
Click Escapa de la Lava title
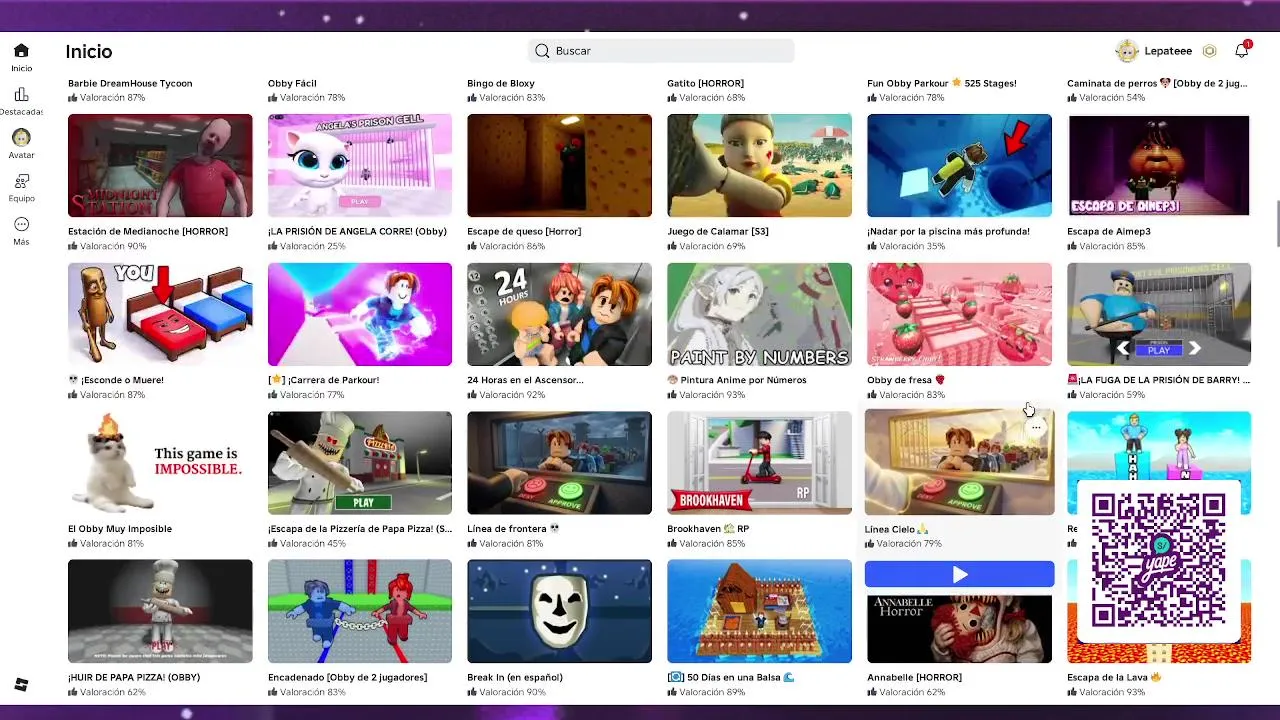point(1114,677)
